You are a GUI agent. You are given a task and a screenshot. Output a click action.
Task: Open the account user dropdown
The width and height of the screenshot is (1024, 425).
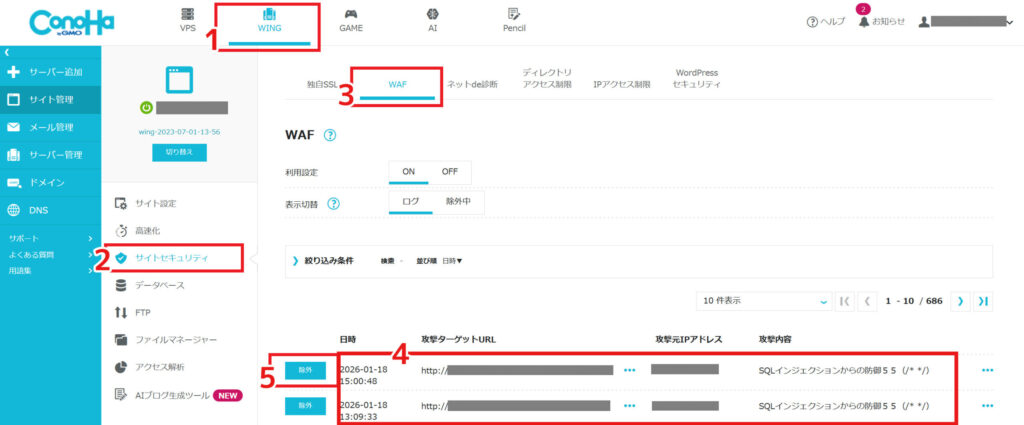point(965,21)
